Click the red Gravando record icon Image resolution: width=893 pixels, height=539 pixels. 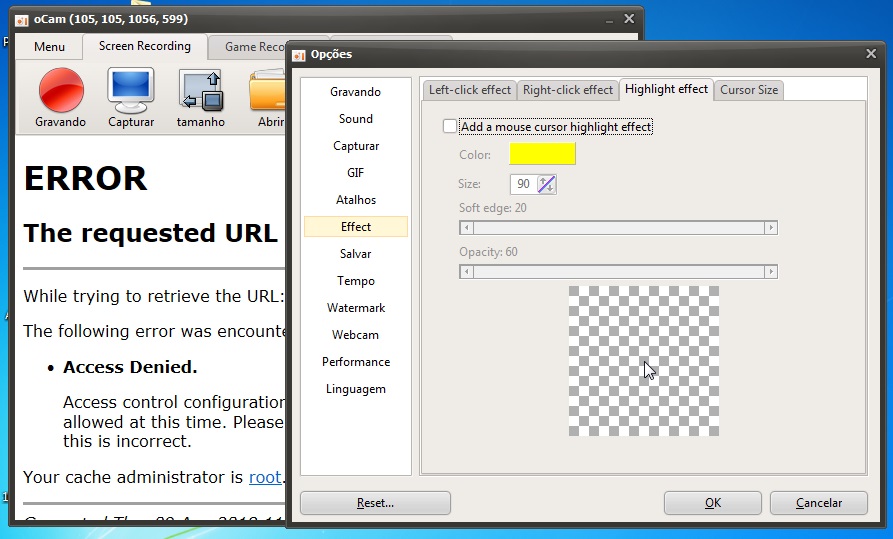(61, 90)
